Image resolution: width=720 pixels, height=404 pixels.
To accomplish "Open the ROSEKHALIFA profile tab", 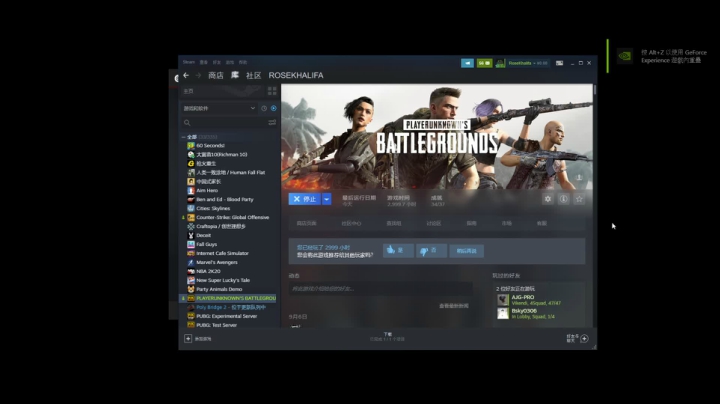I will point(296,75).
